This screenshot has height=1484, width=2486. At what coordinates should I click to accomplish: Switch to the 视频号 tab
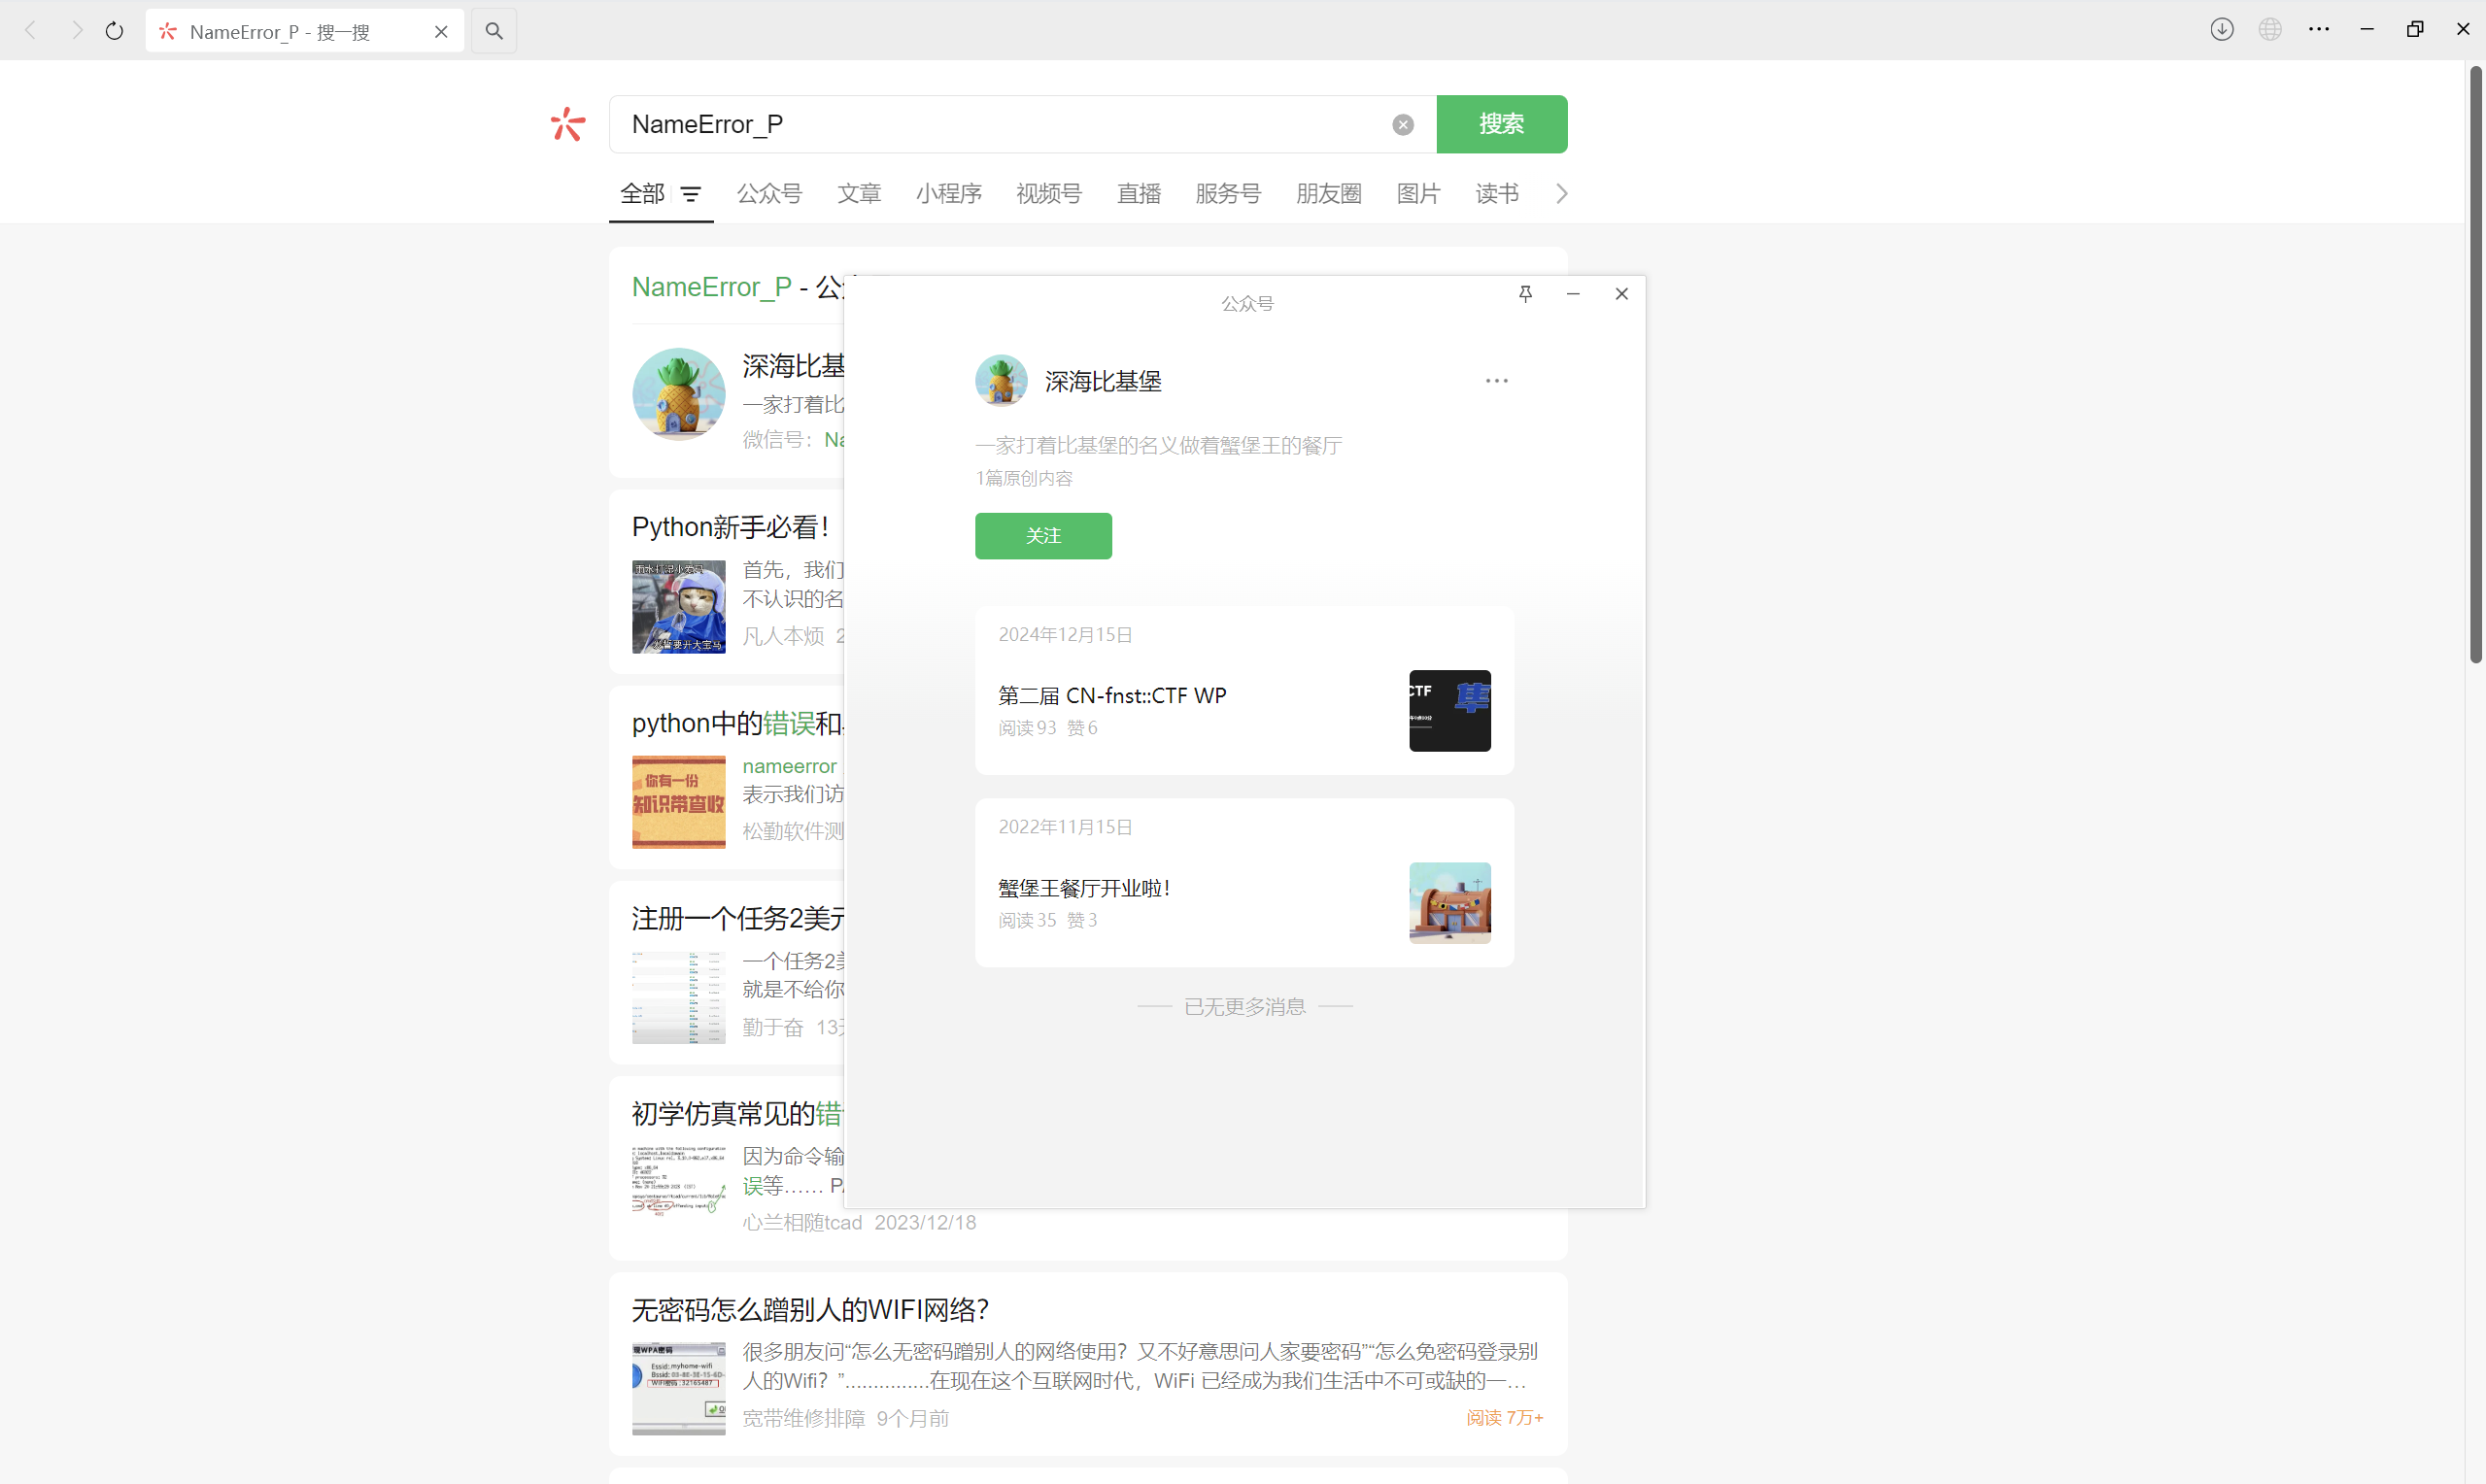click(1049, 194)
